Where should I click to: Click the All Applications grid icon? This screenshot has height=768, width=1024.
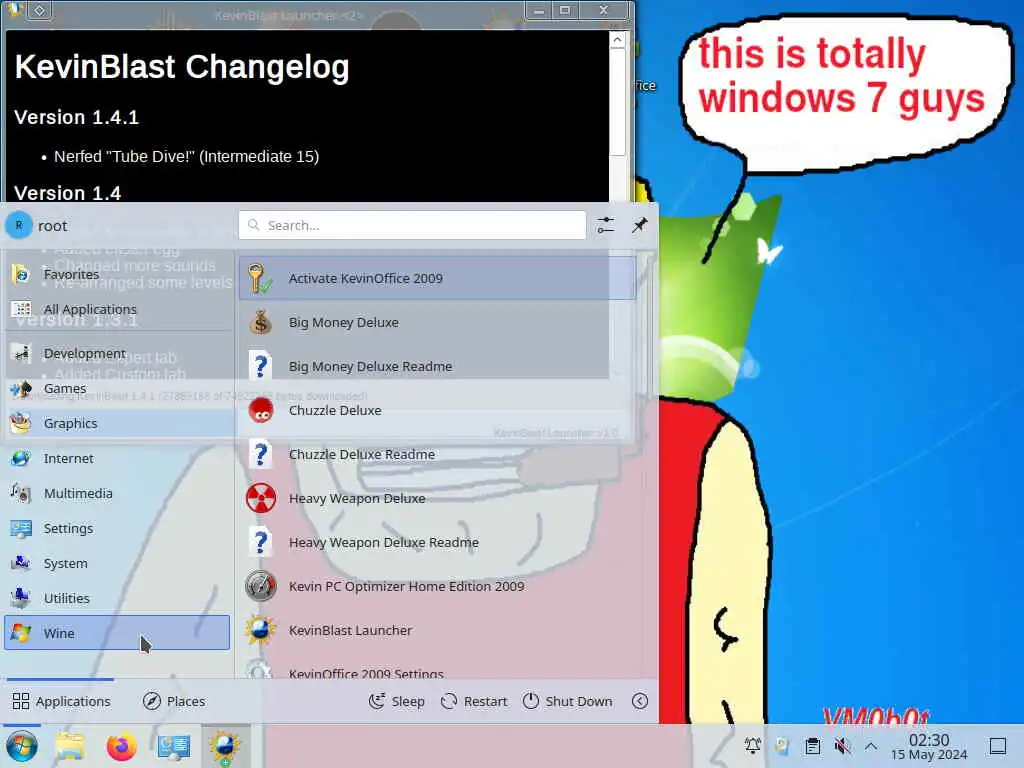click(21, 309)
